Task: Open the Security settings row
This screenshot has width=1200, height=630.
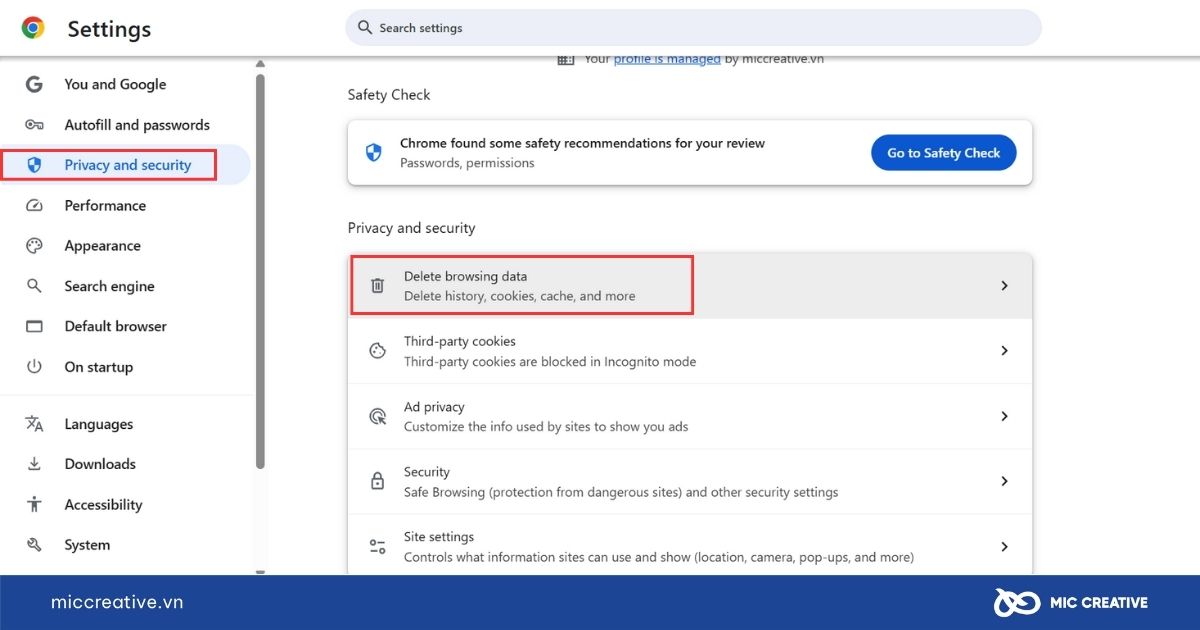Action: [x=690, y=481]
